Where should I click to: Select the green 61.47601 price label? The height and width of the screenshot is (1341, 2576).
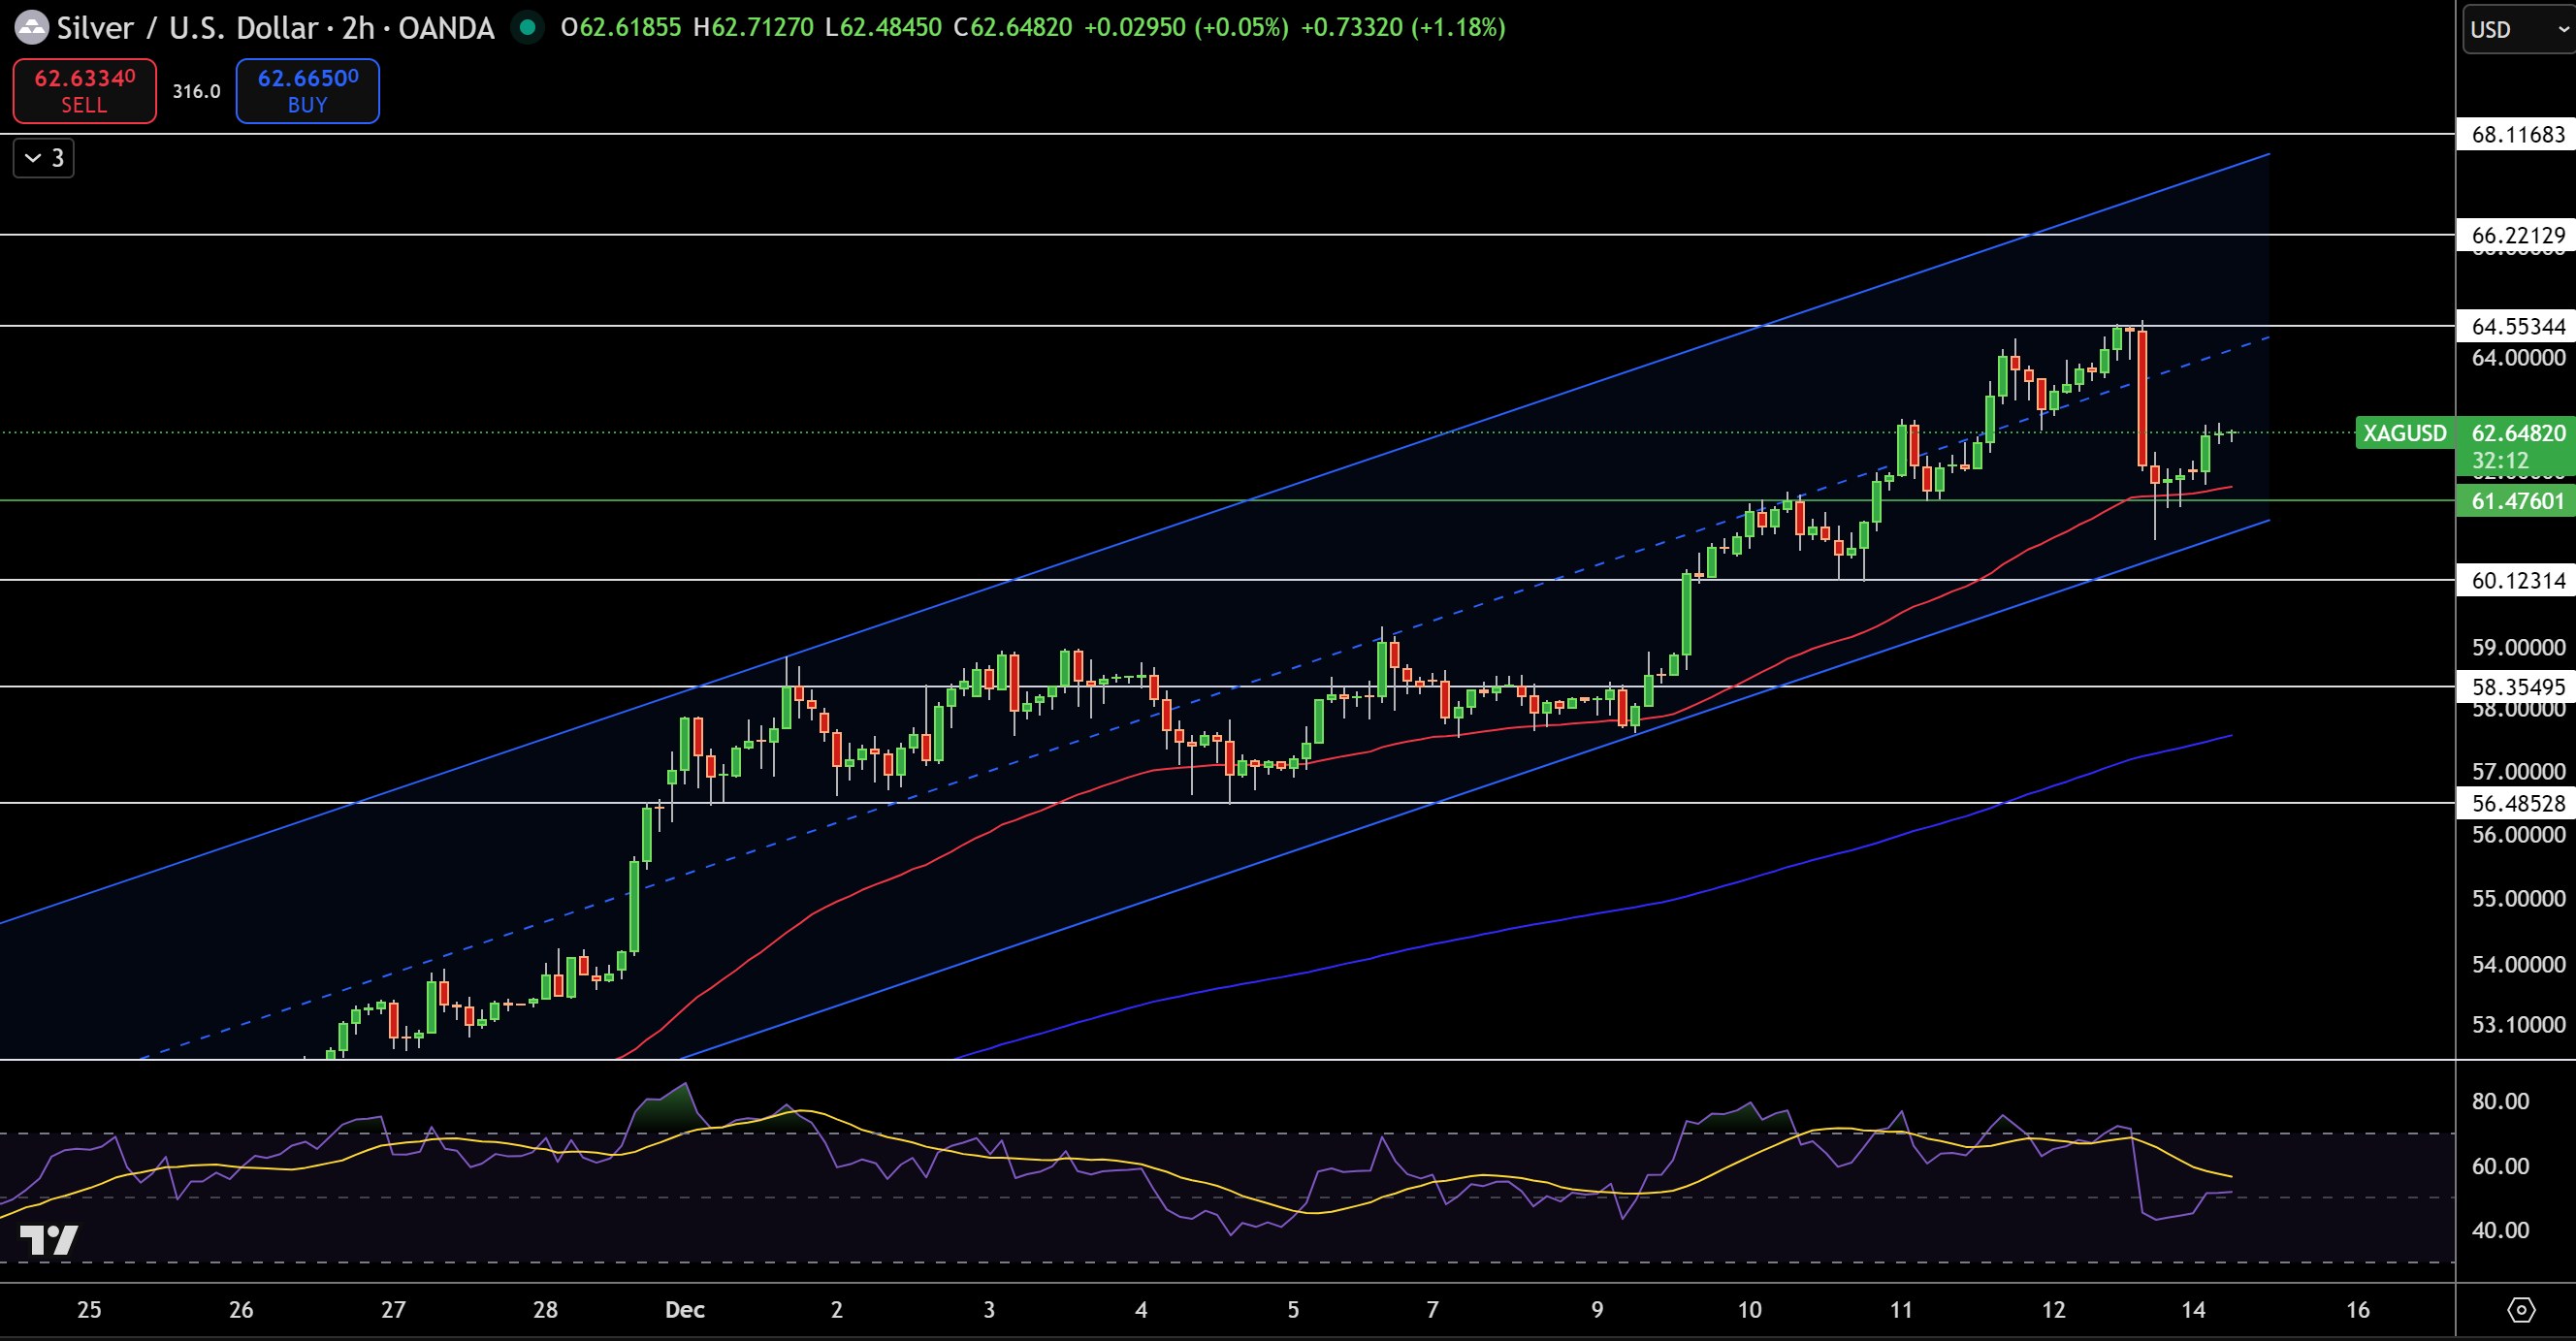click(2516, 501)
